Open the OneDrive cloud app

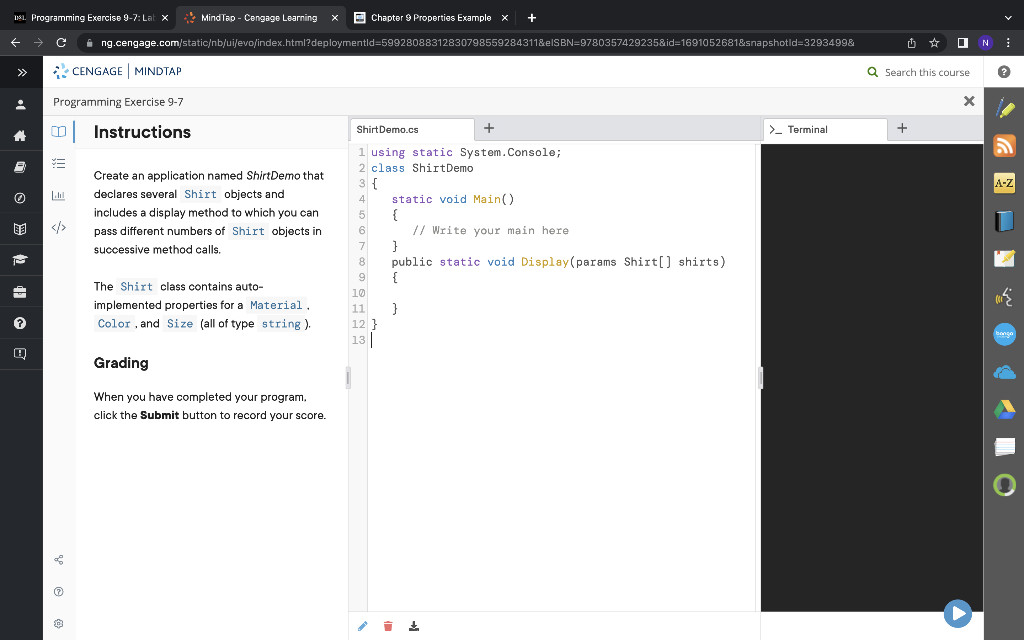[x=1003, y=372]
